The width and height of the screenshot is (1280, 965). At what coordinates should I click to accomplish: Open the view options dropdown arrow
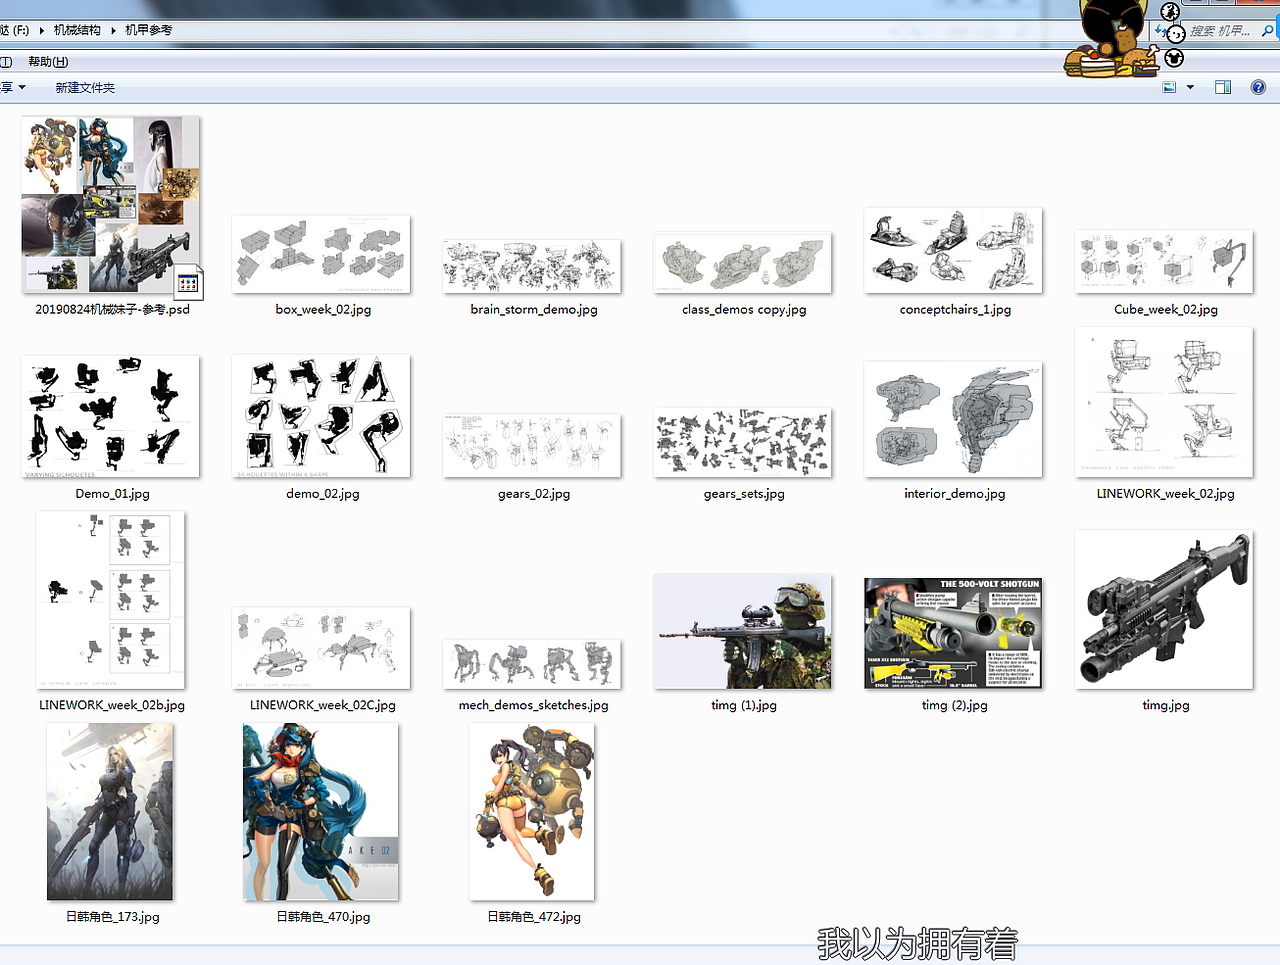(1190, 88)
